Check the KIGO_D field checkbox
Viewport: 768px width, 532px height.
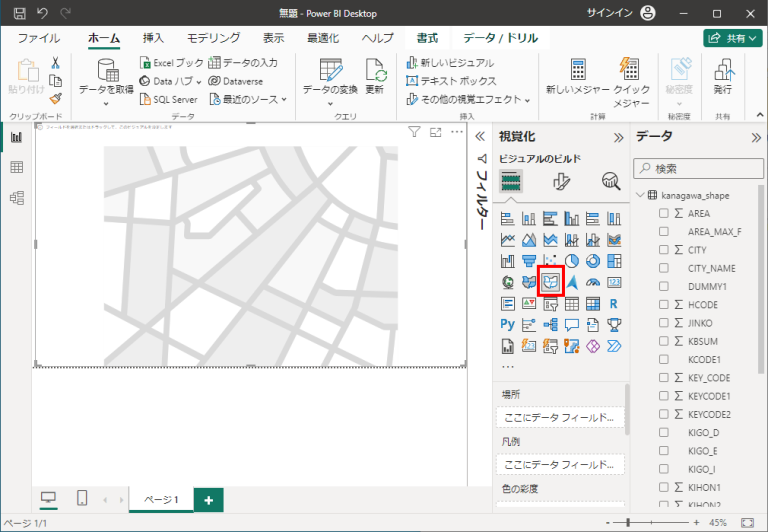tap(664, 433)
